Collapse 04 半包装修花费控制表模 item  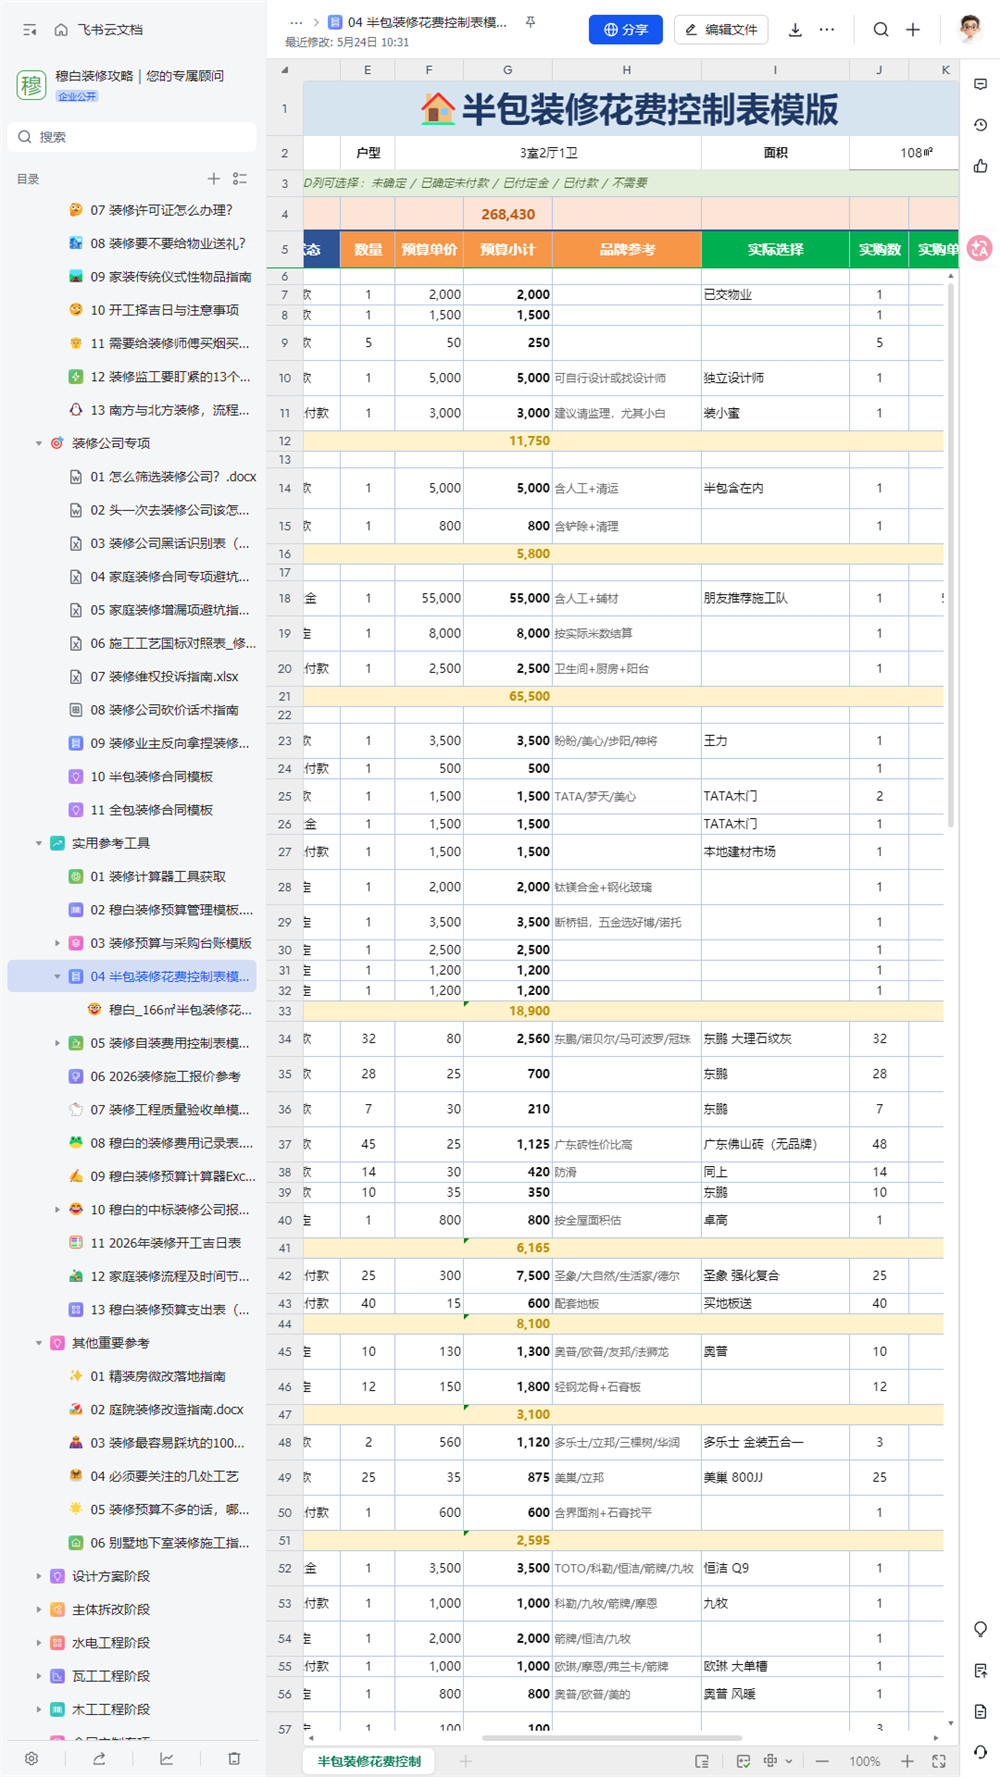(x=57, y=976)
